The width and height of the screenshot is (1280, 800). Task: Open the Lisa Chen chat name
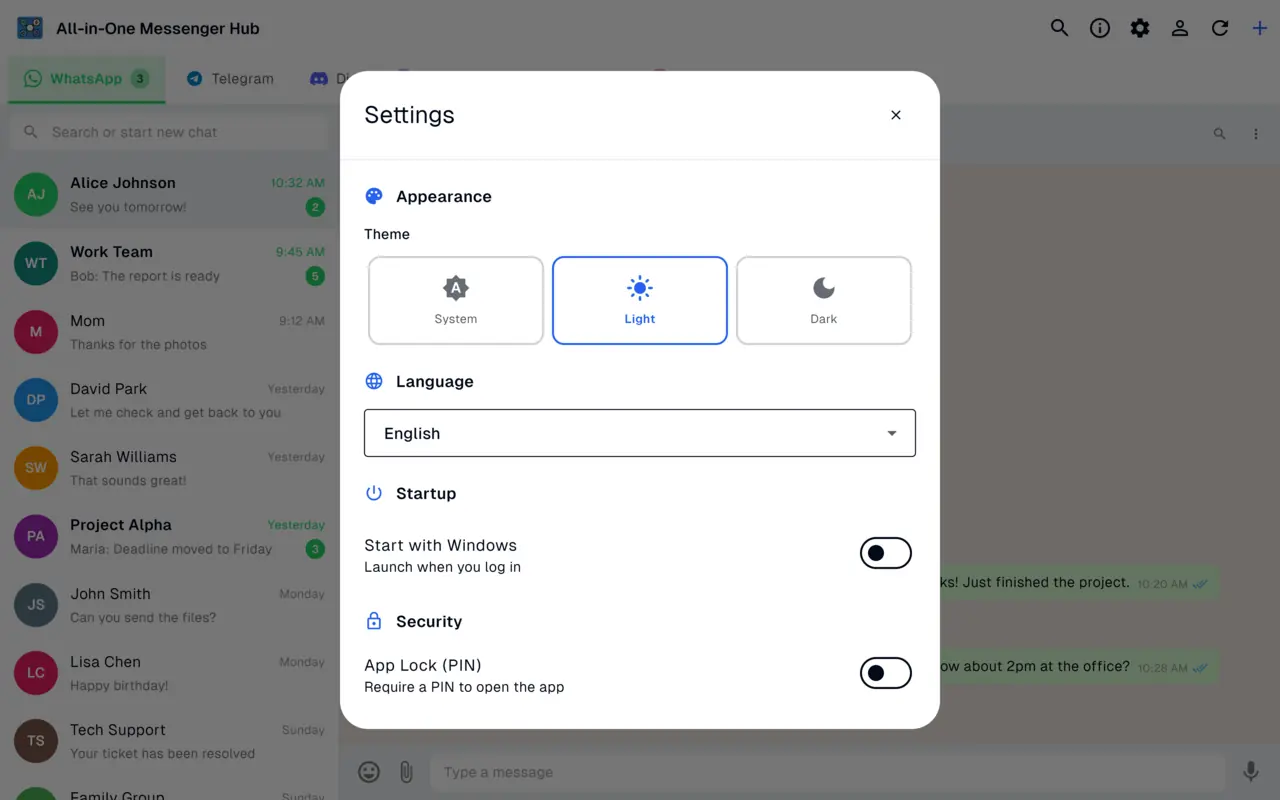click(105, 662)
